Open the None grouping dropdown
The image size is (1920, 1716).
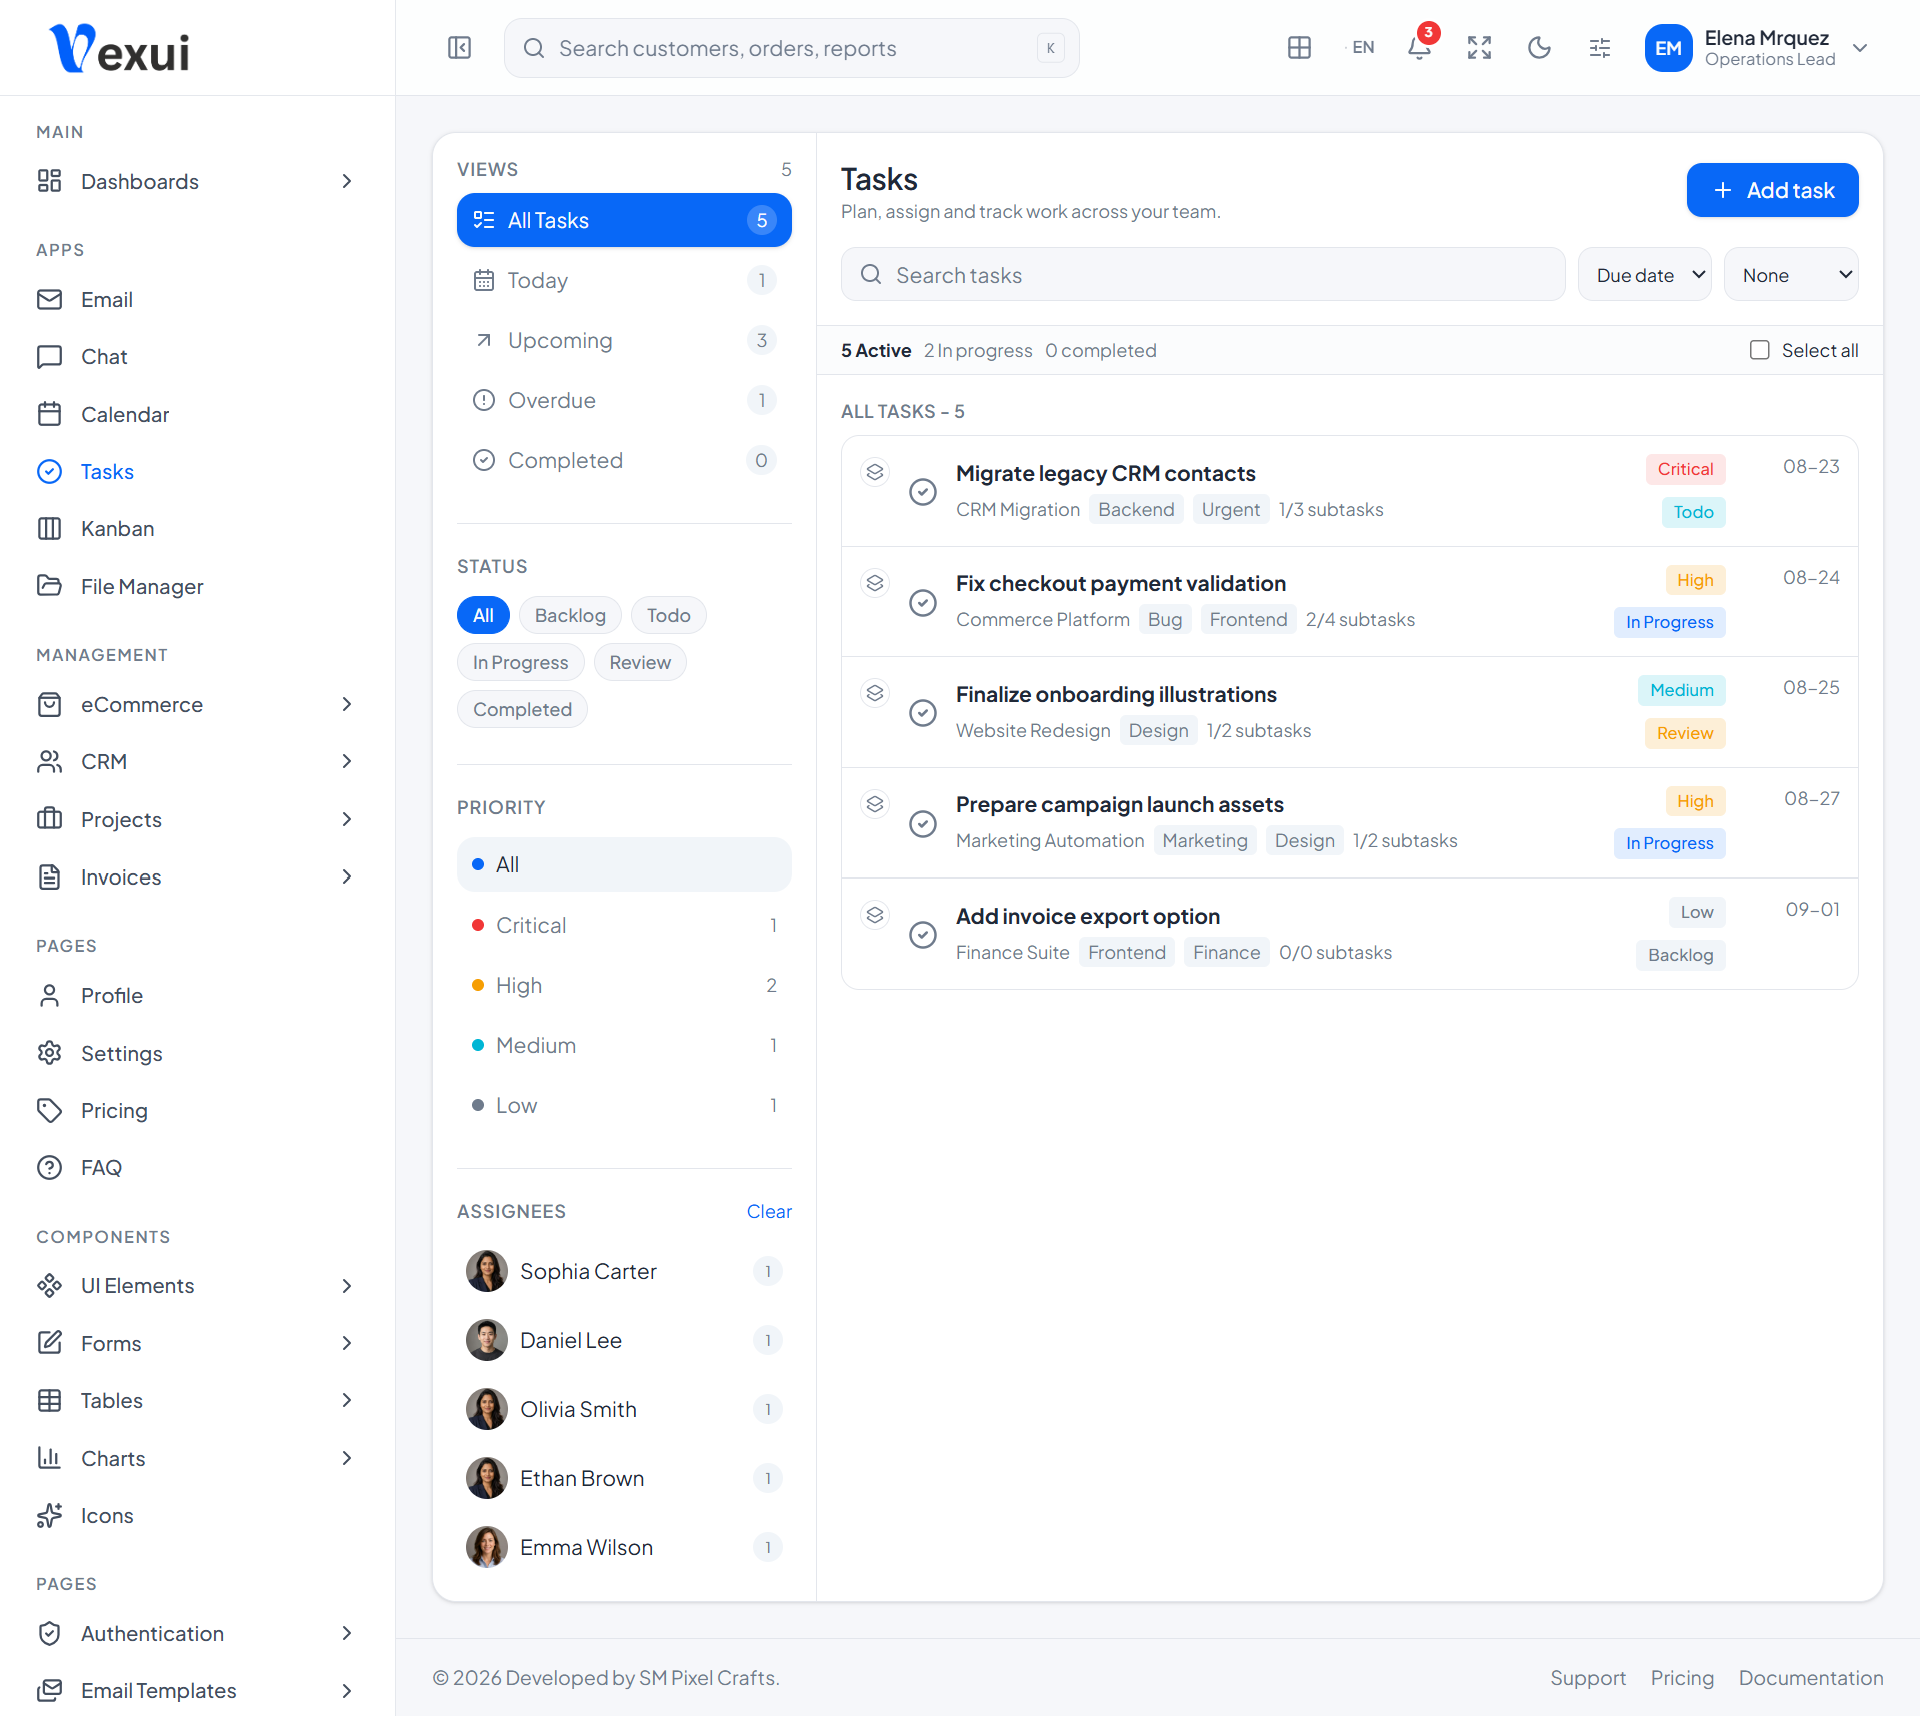[1791, 275]
